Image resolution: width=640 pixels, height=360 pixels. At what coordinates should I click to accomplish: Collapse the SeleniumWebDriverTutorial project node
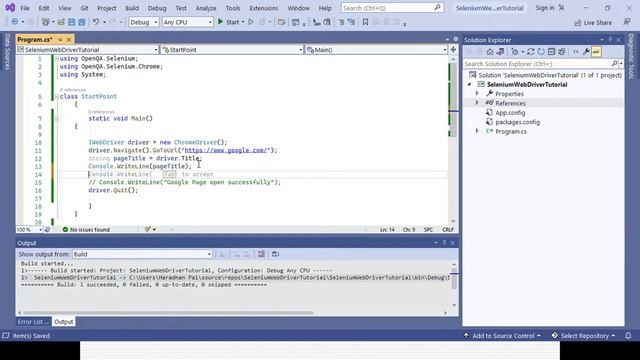[469, 84]
